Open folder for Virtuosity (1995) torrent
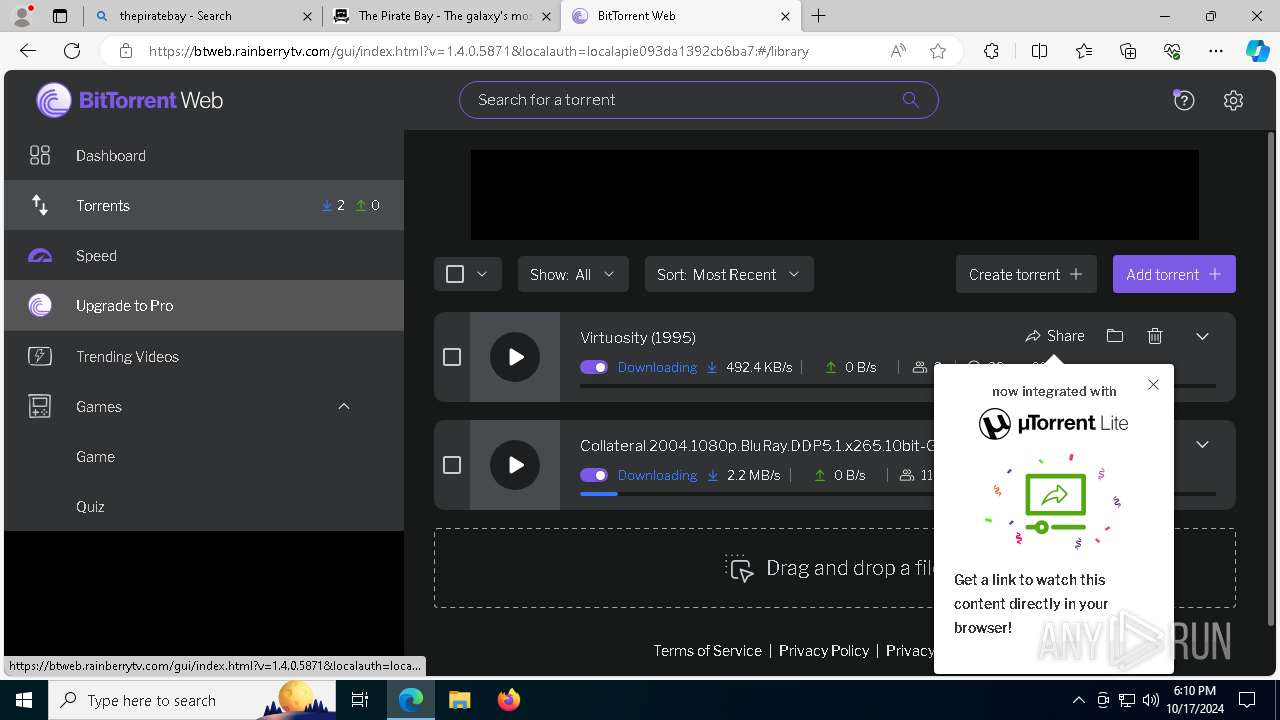Viewport: 1280px width, 720px height. 1115,336
